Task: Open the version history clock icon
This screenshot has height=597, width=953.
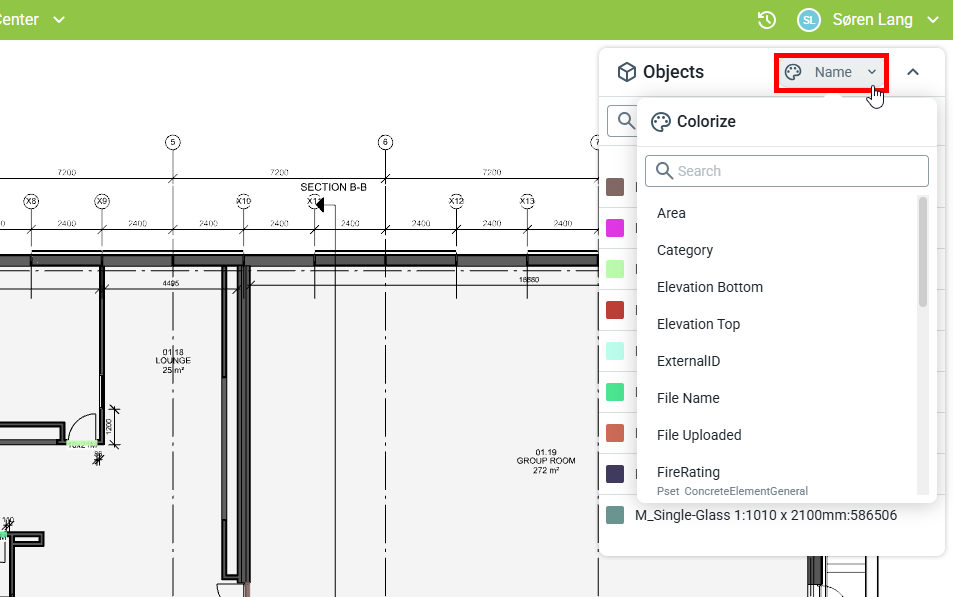Action: pyautogui.click(x=767, y=20)
